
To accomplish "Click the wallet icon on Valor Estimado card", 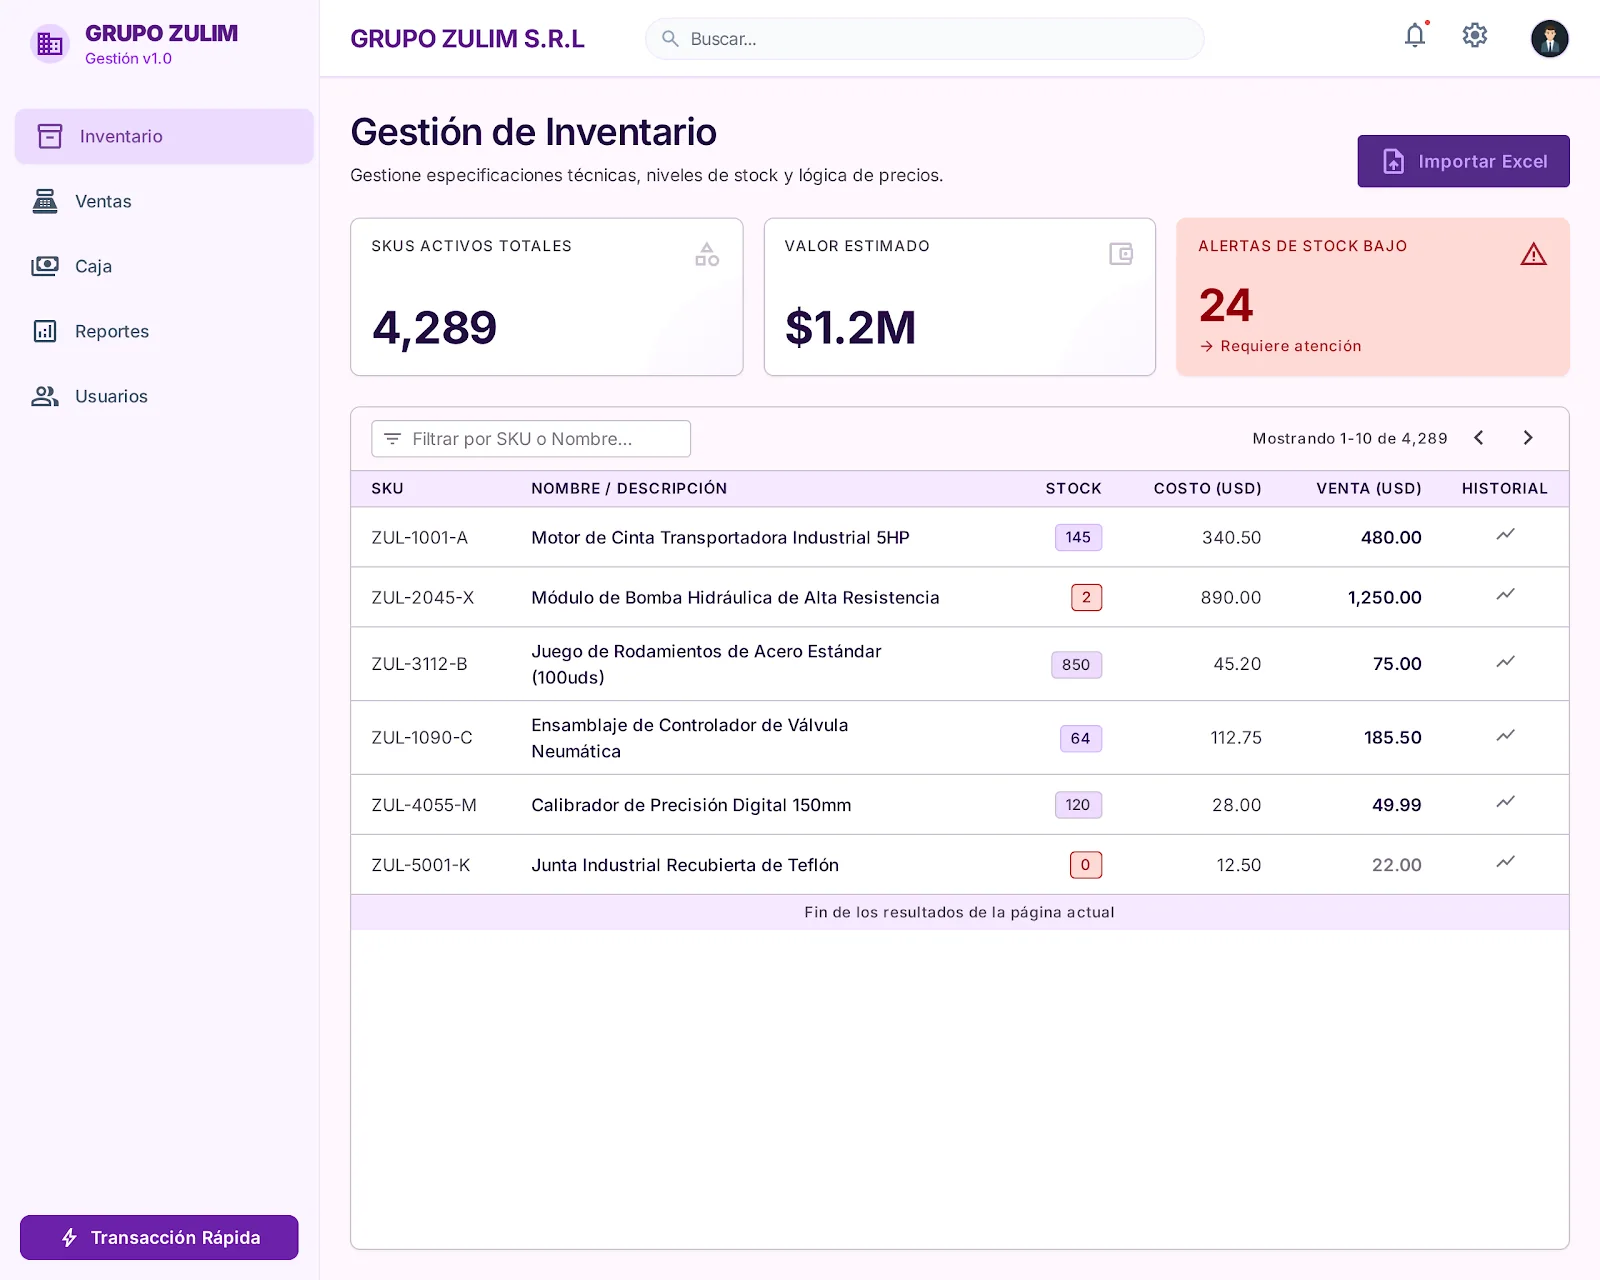I will (x=1121, y=254).
